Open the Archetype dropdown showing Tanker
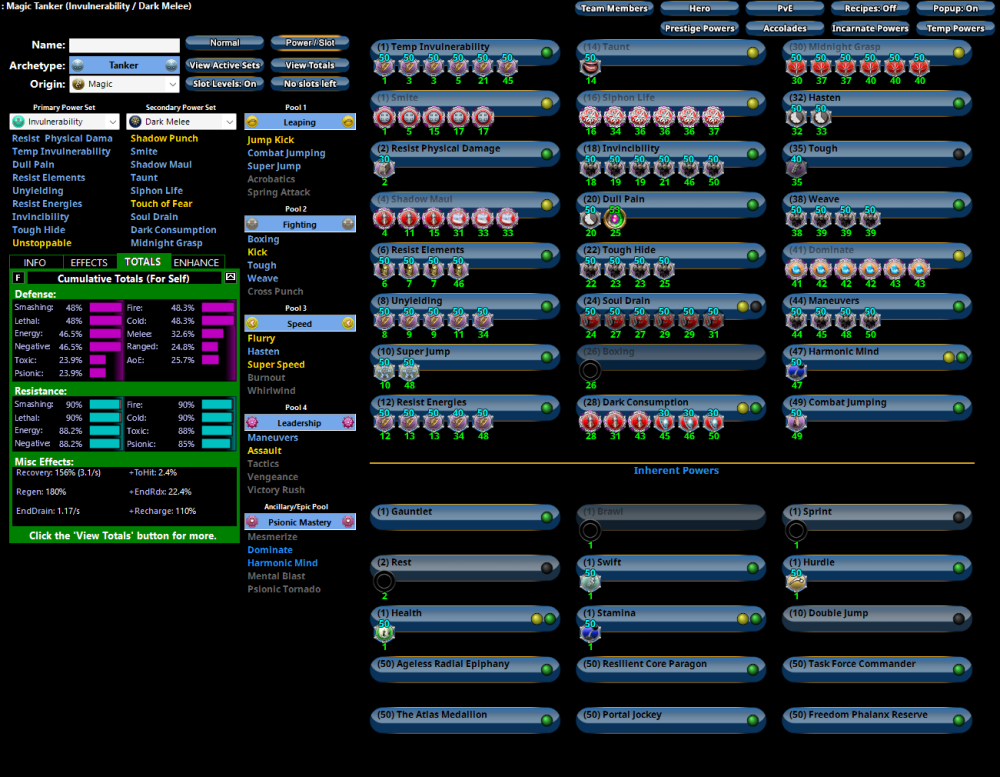This screenshot has height=777, width=1000. (x=124, y=64)
